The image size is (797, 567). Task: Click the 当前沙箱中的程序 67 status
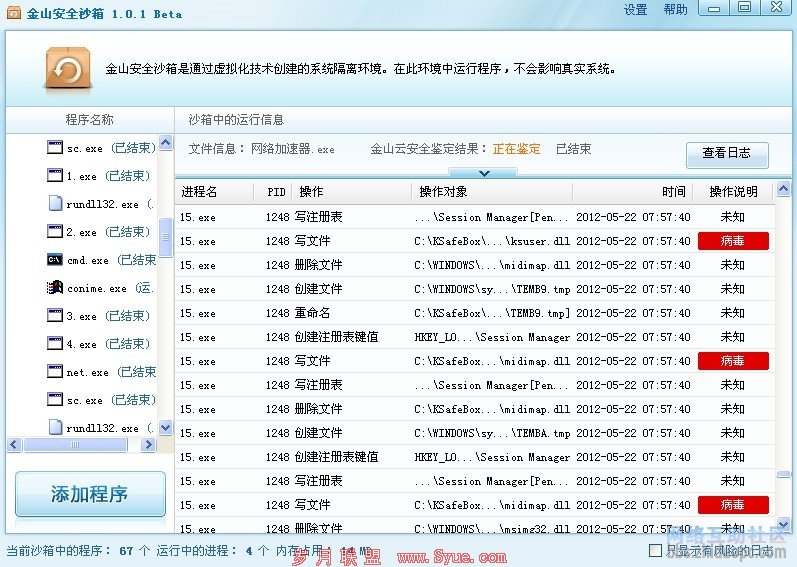coord(78,551)
